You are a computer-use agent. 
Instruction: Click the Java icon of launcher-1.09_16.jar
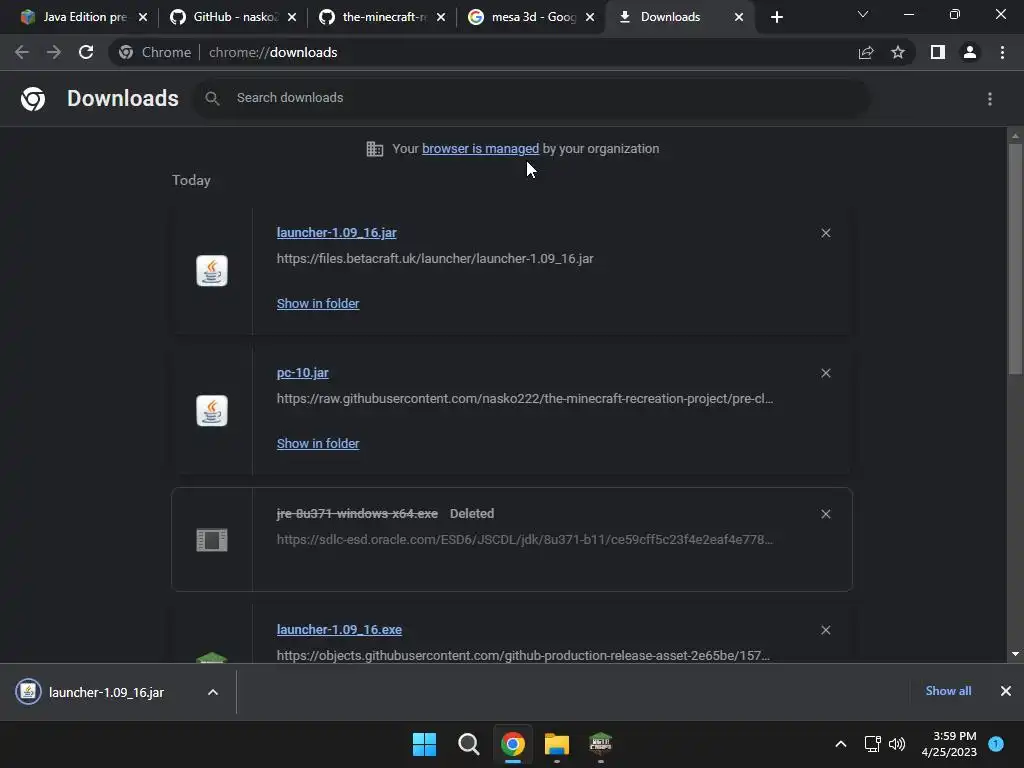tap(212, 270)
